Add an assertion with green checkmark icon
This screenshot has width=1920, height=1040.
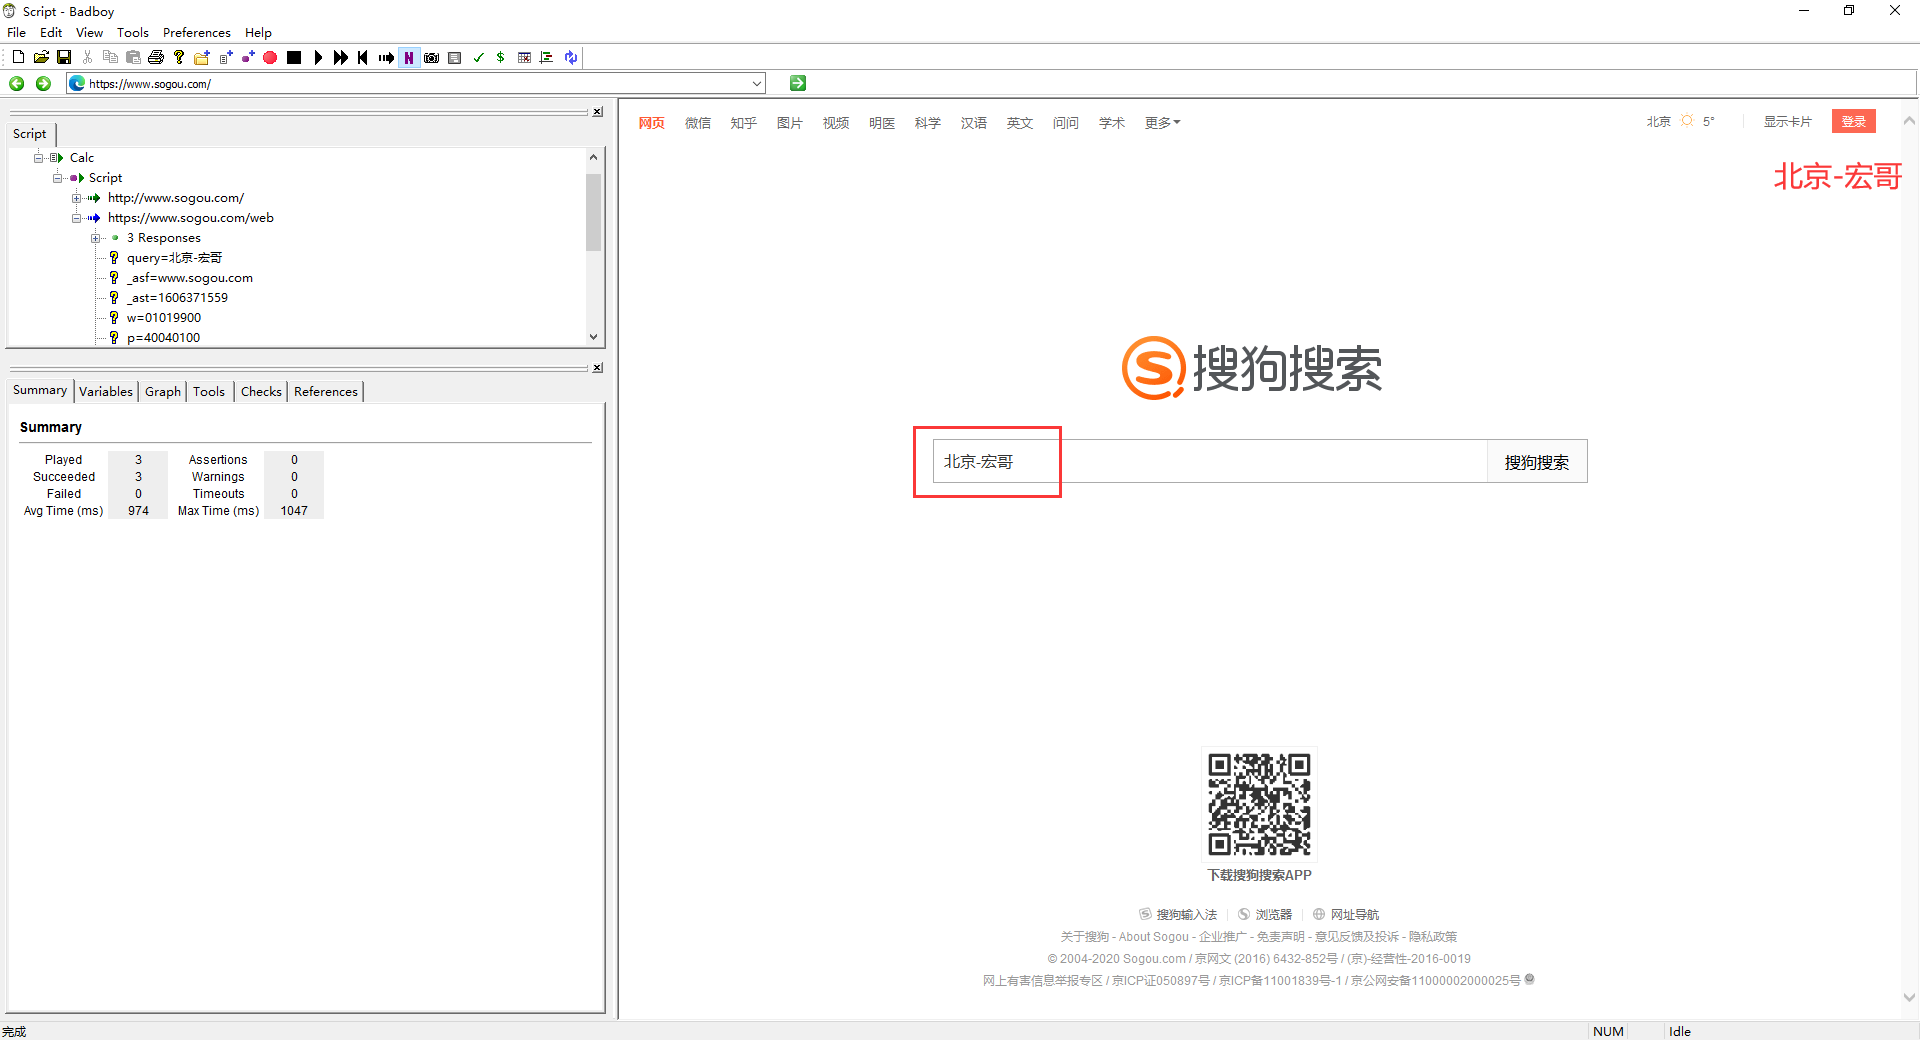pos(478,57)
